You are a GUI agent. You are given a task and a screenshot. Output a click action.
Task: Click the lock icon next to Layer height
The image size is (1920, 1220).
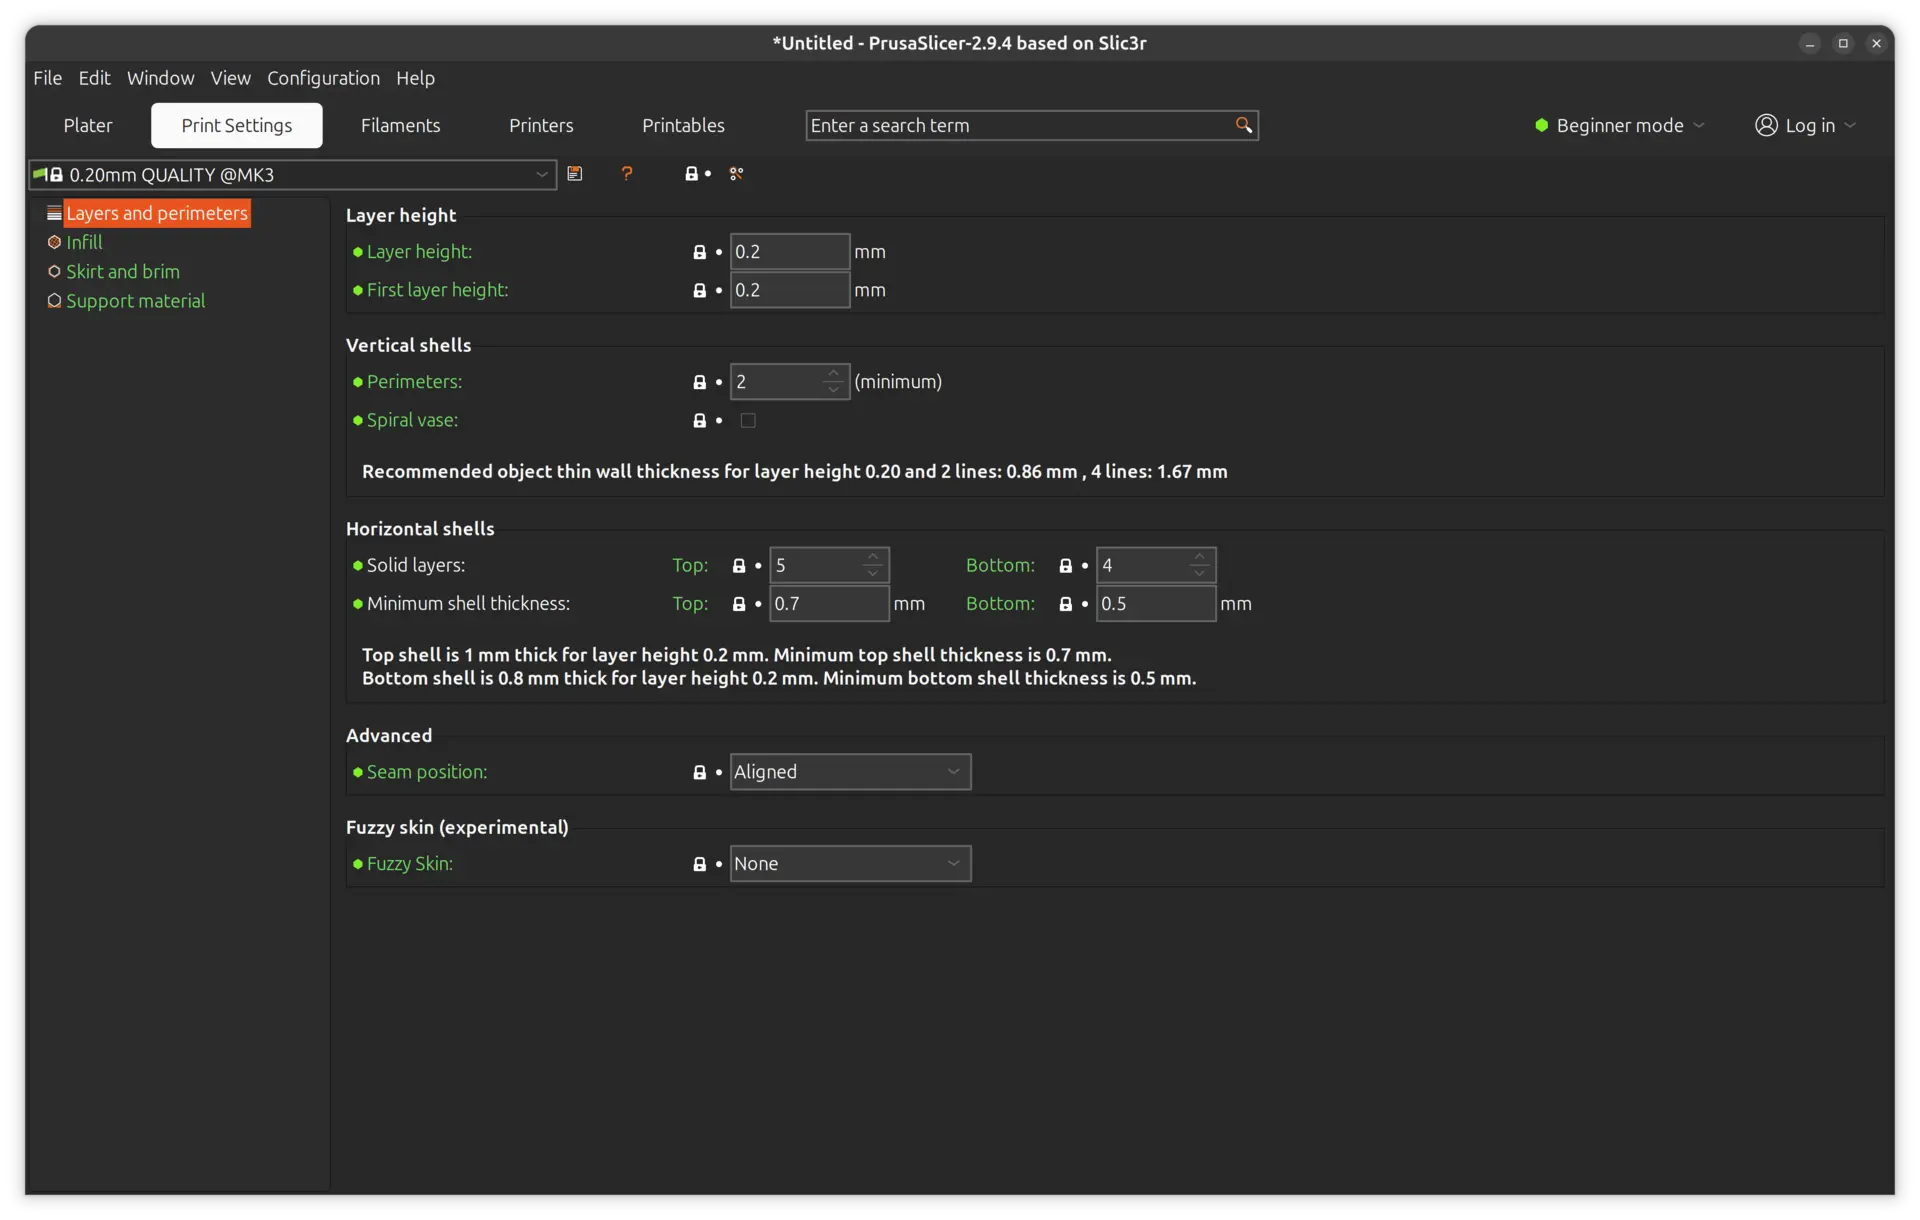700,252
